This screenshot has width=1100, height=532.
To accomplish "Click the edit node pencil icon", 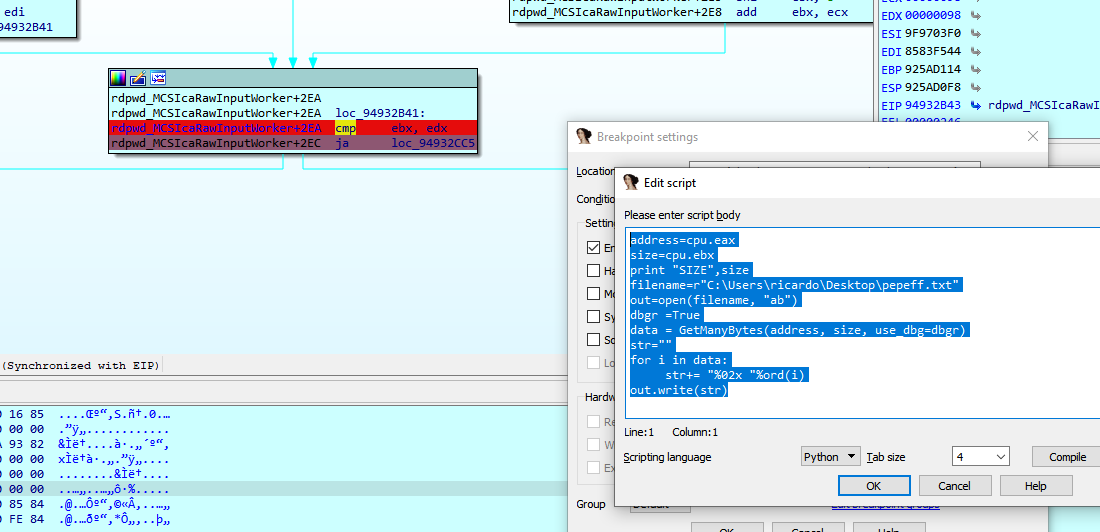I will pos(138,78).
